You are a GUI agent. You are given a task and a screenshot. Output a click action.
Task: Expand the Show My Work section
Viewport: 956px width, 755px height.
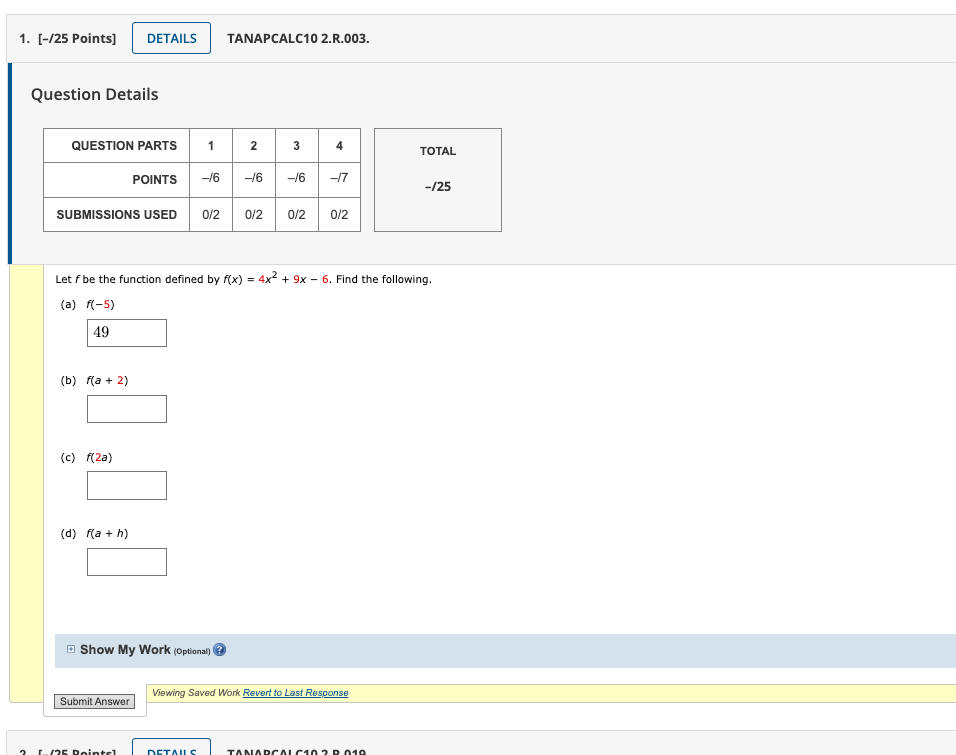[x=71, y=649]
